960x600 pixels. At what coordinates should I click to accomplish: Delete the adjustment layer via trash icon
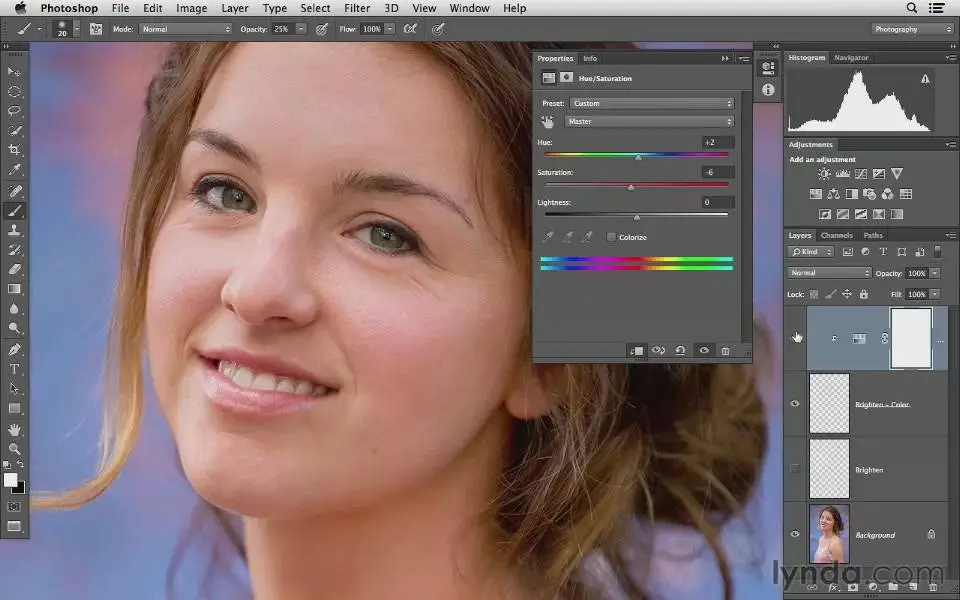point(725,351)
